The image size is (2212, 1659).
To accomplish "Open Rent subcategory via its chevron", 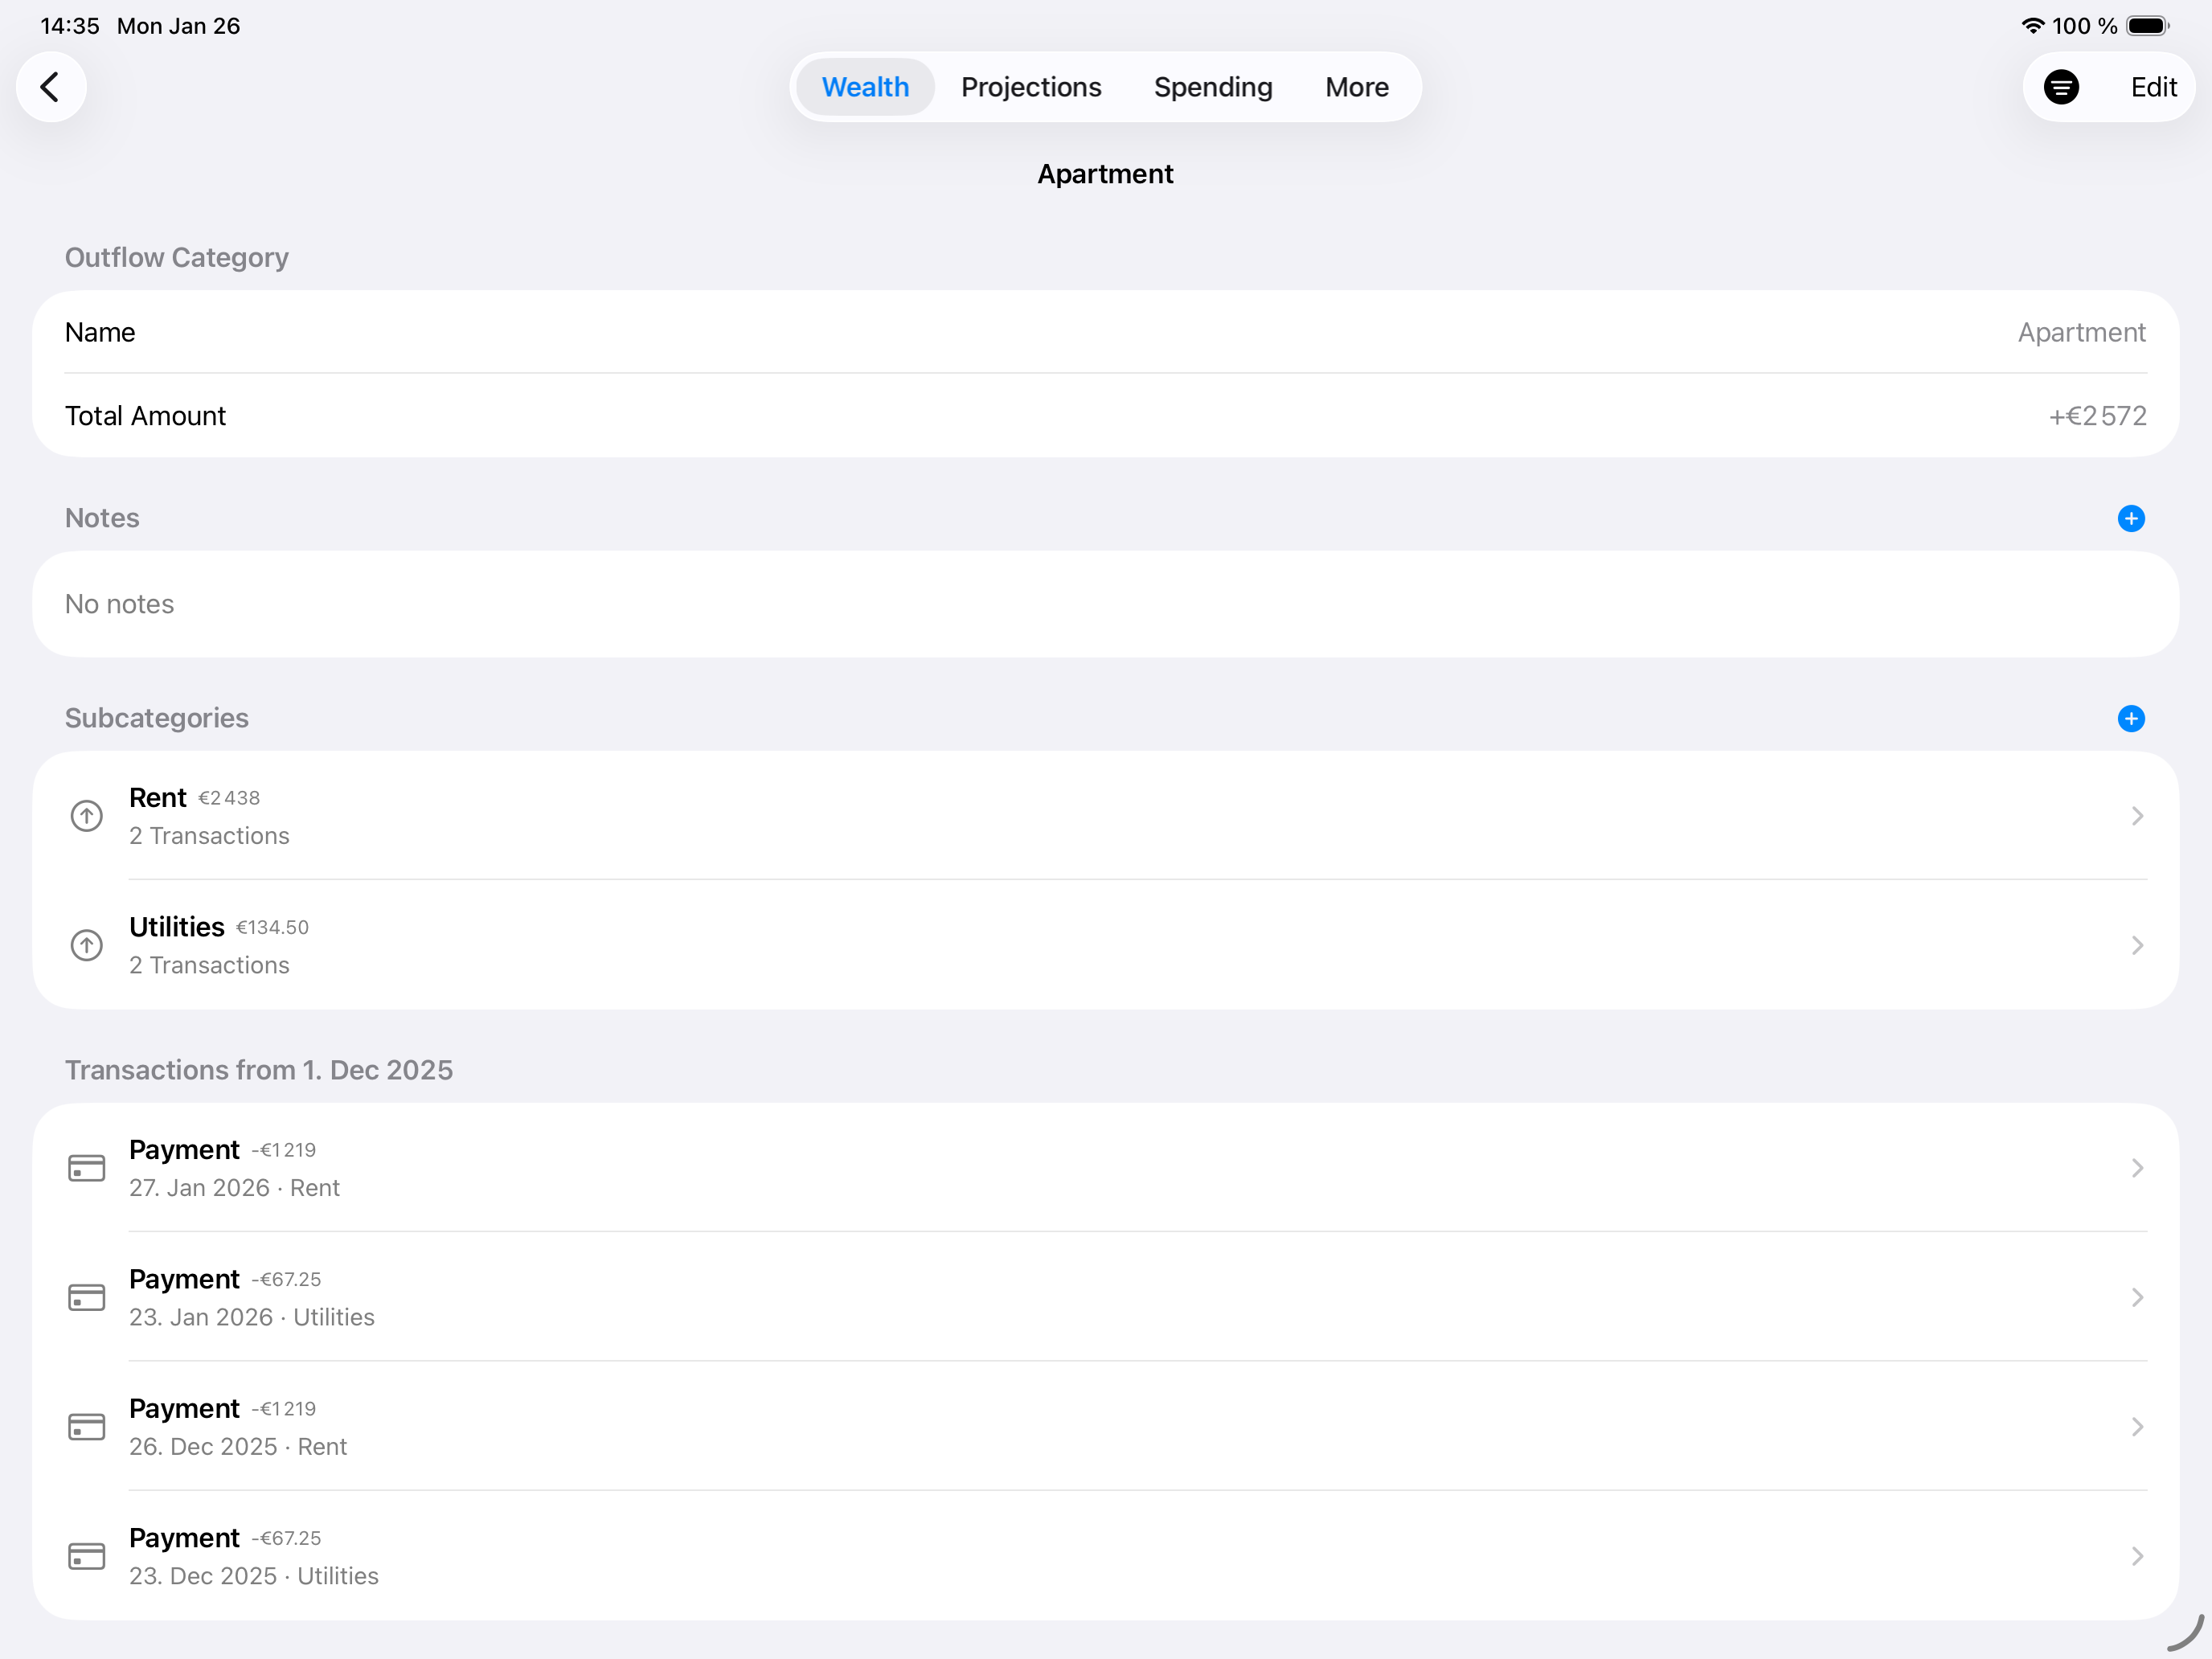I will 2137,816.
